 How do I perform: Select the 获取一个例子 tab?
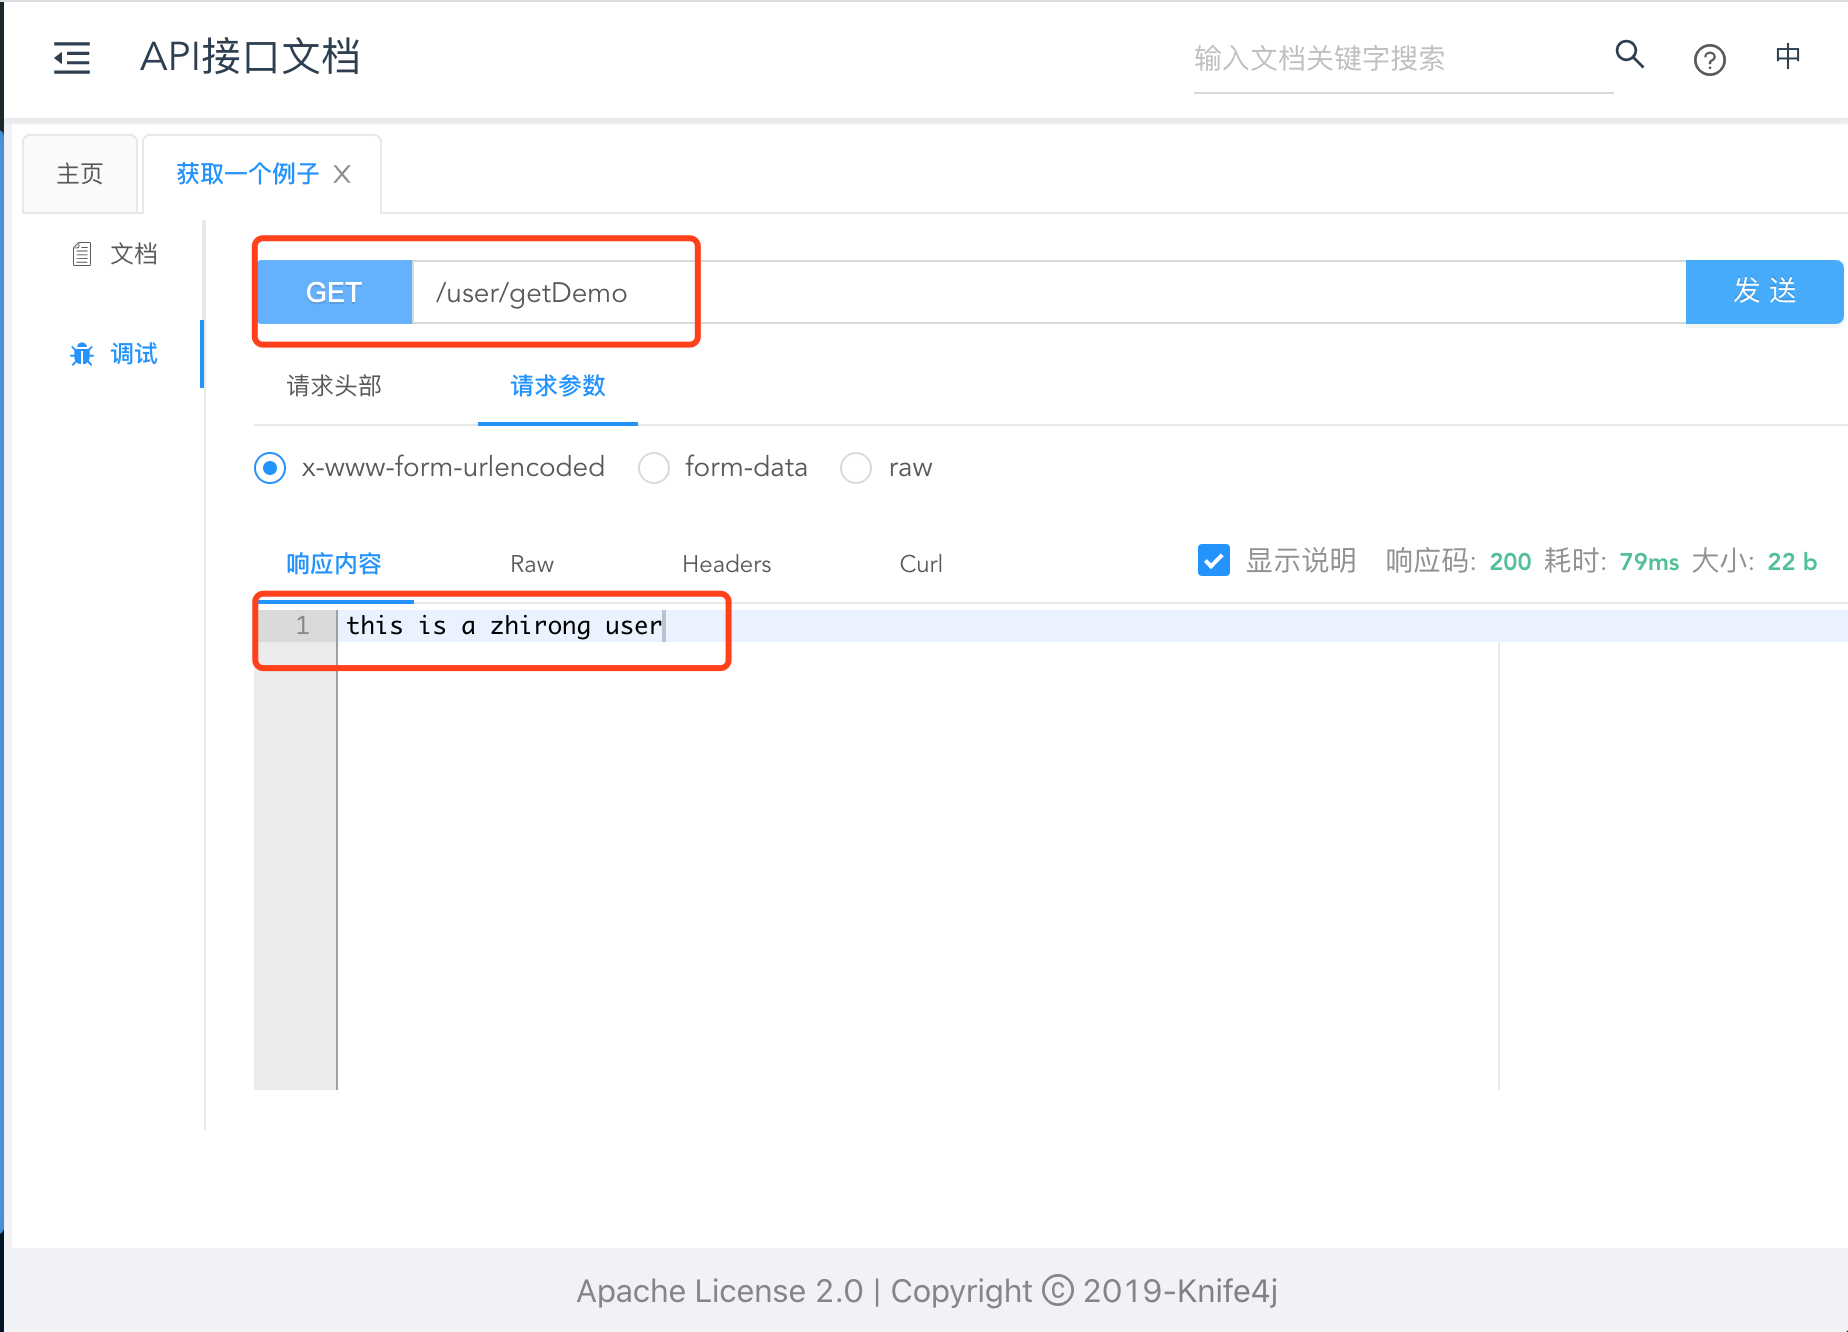(x=247, y=174)
